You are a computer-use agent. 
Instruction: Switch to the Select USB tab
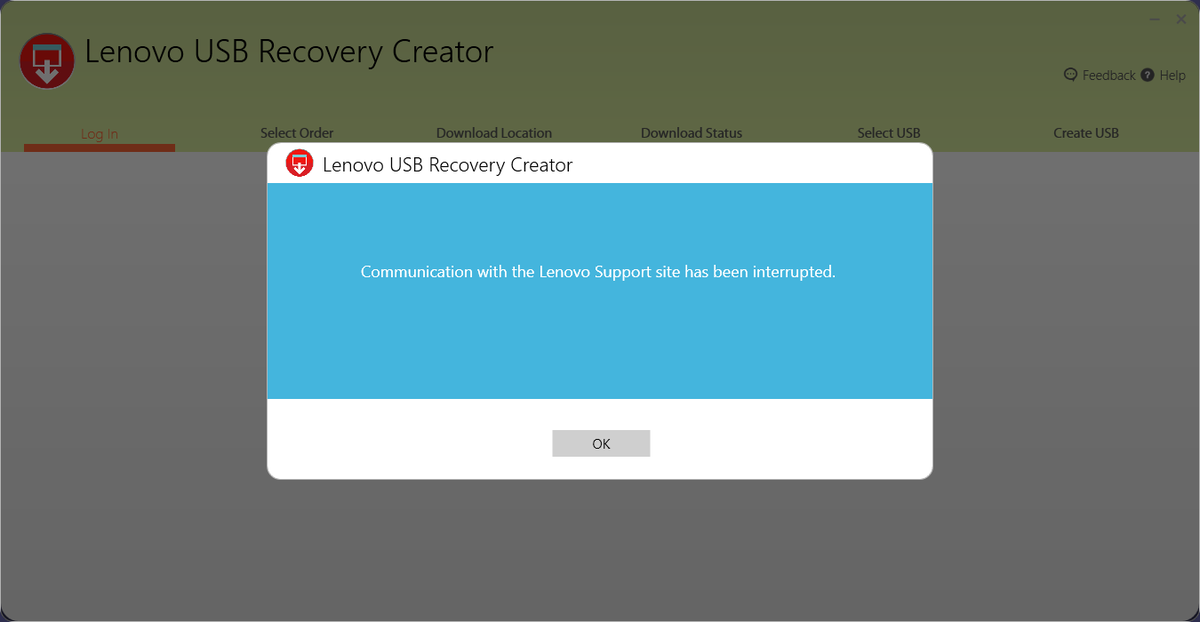coord(889,133)
